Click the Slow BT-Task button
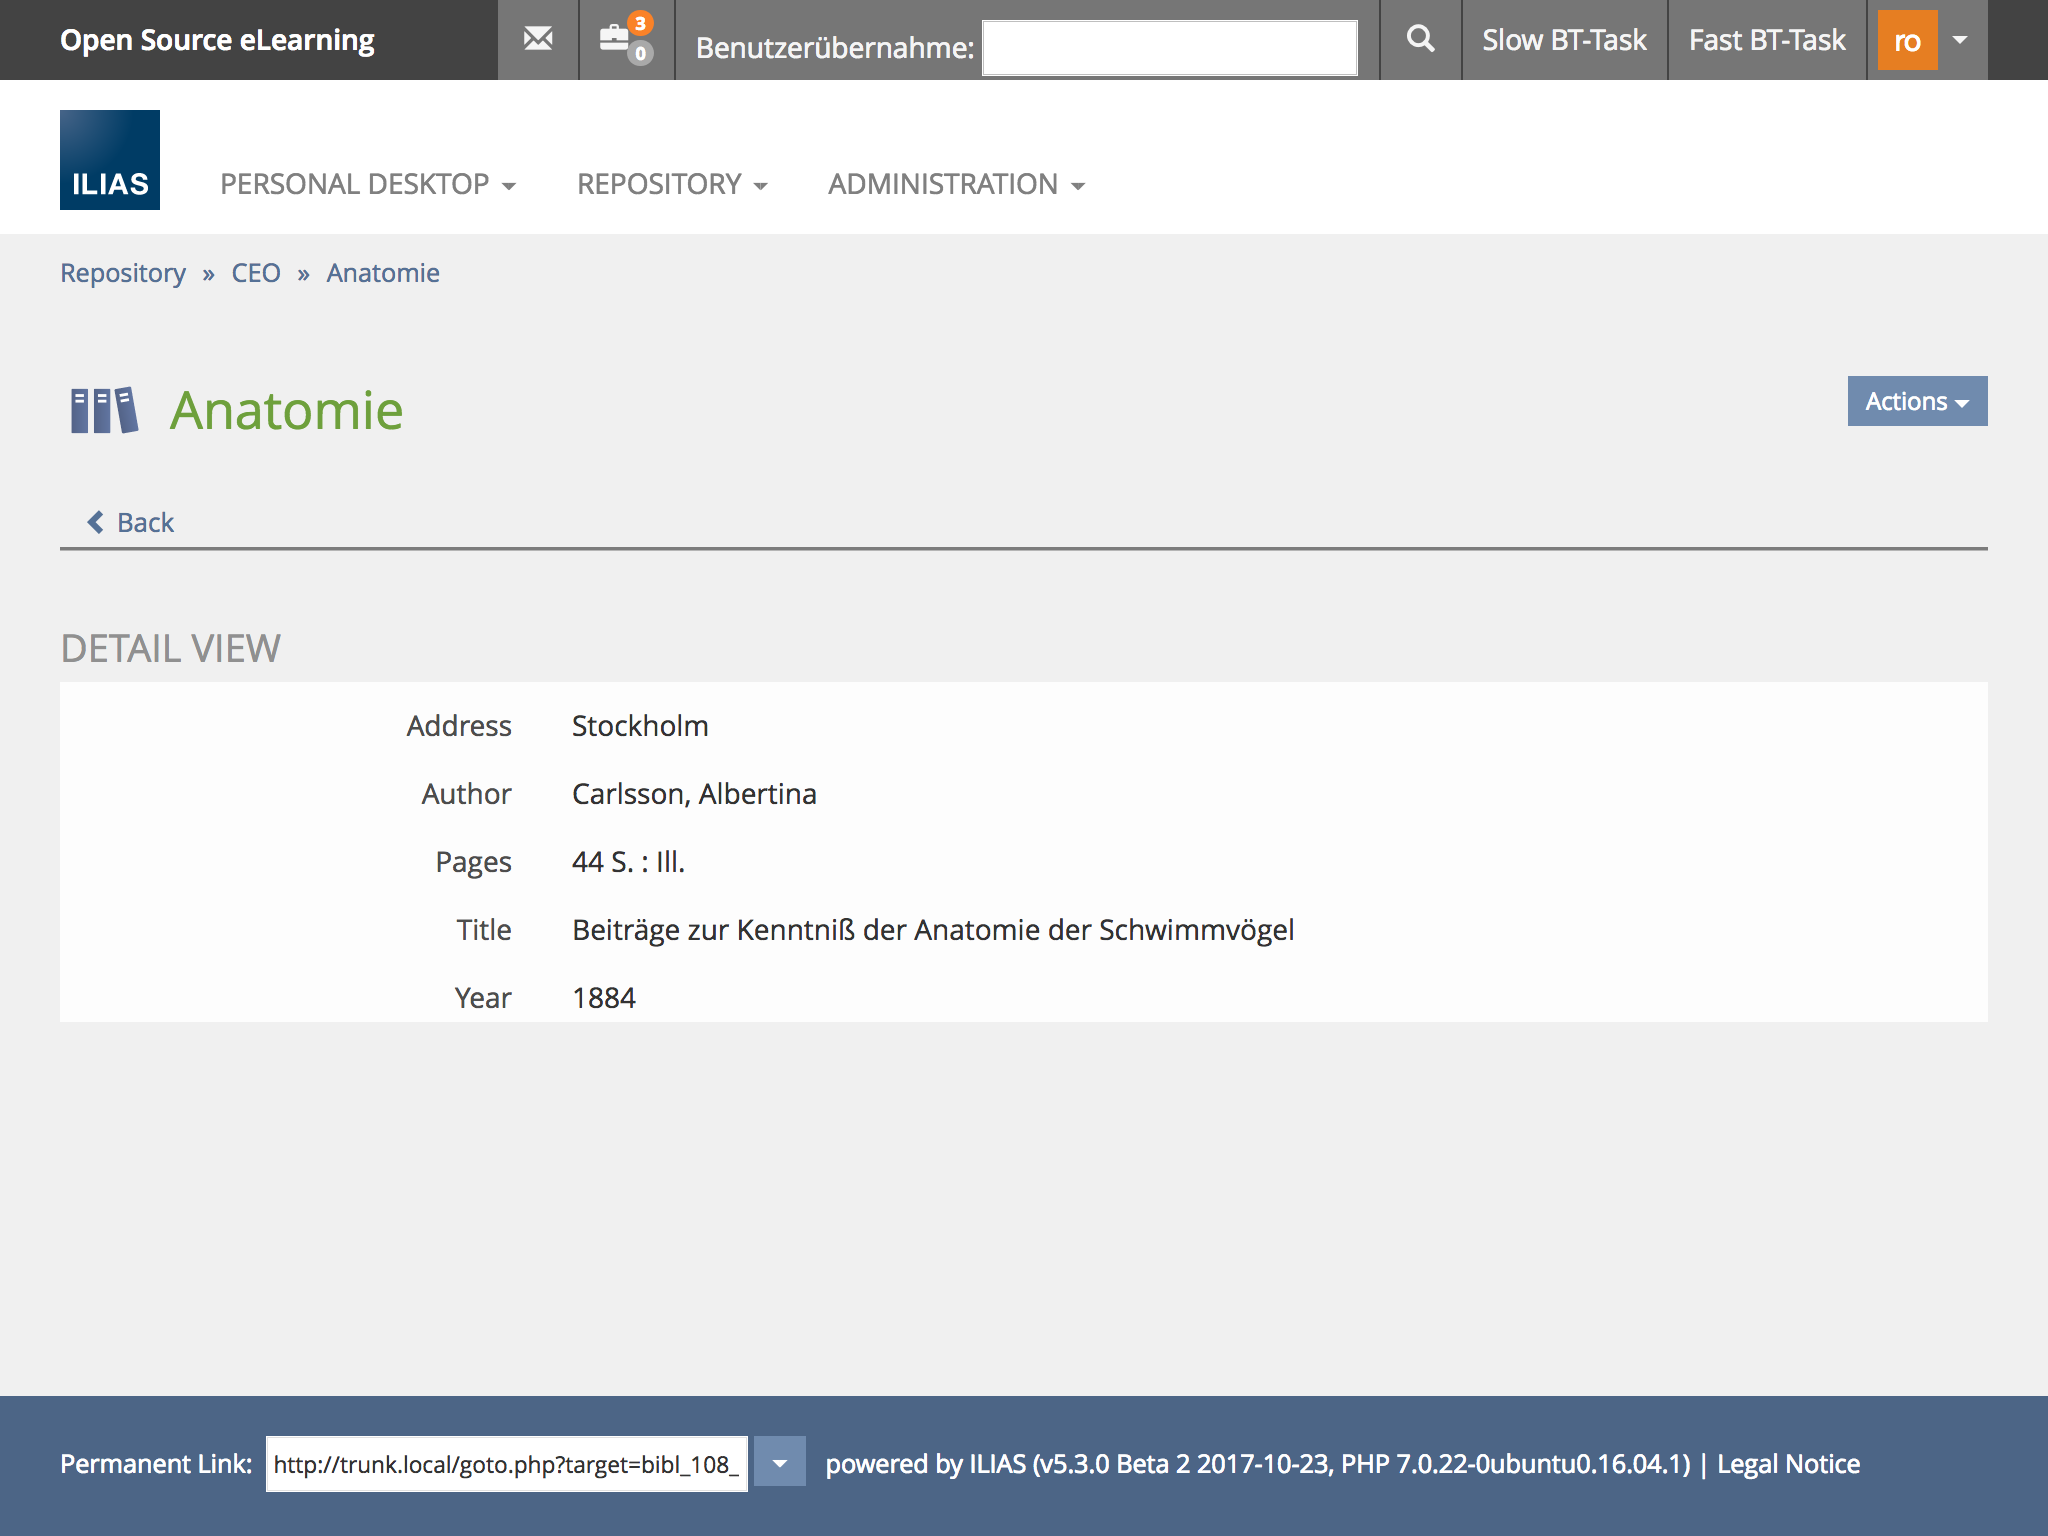 [1564, 40]
